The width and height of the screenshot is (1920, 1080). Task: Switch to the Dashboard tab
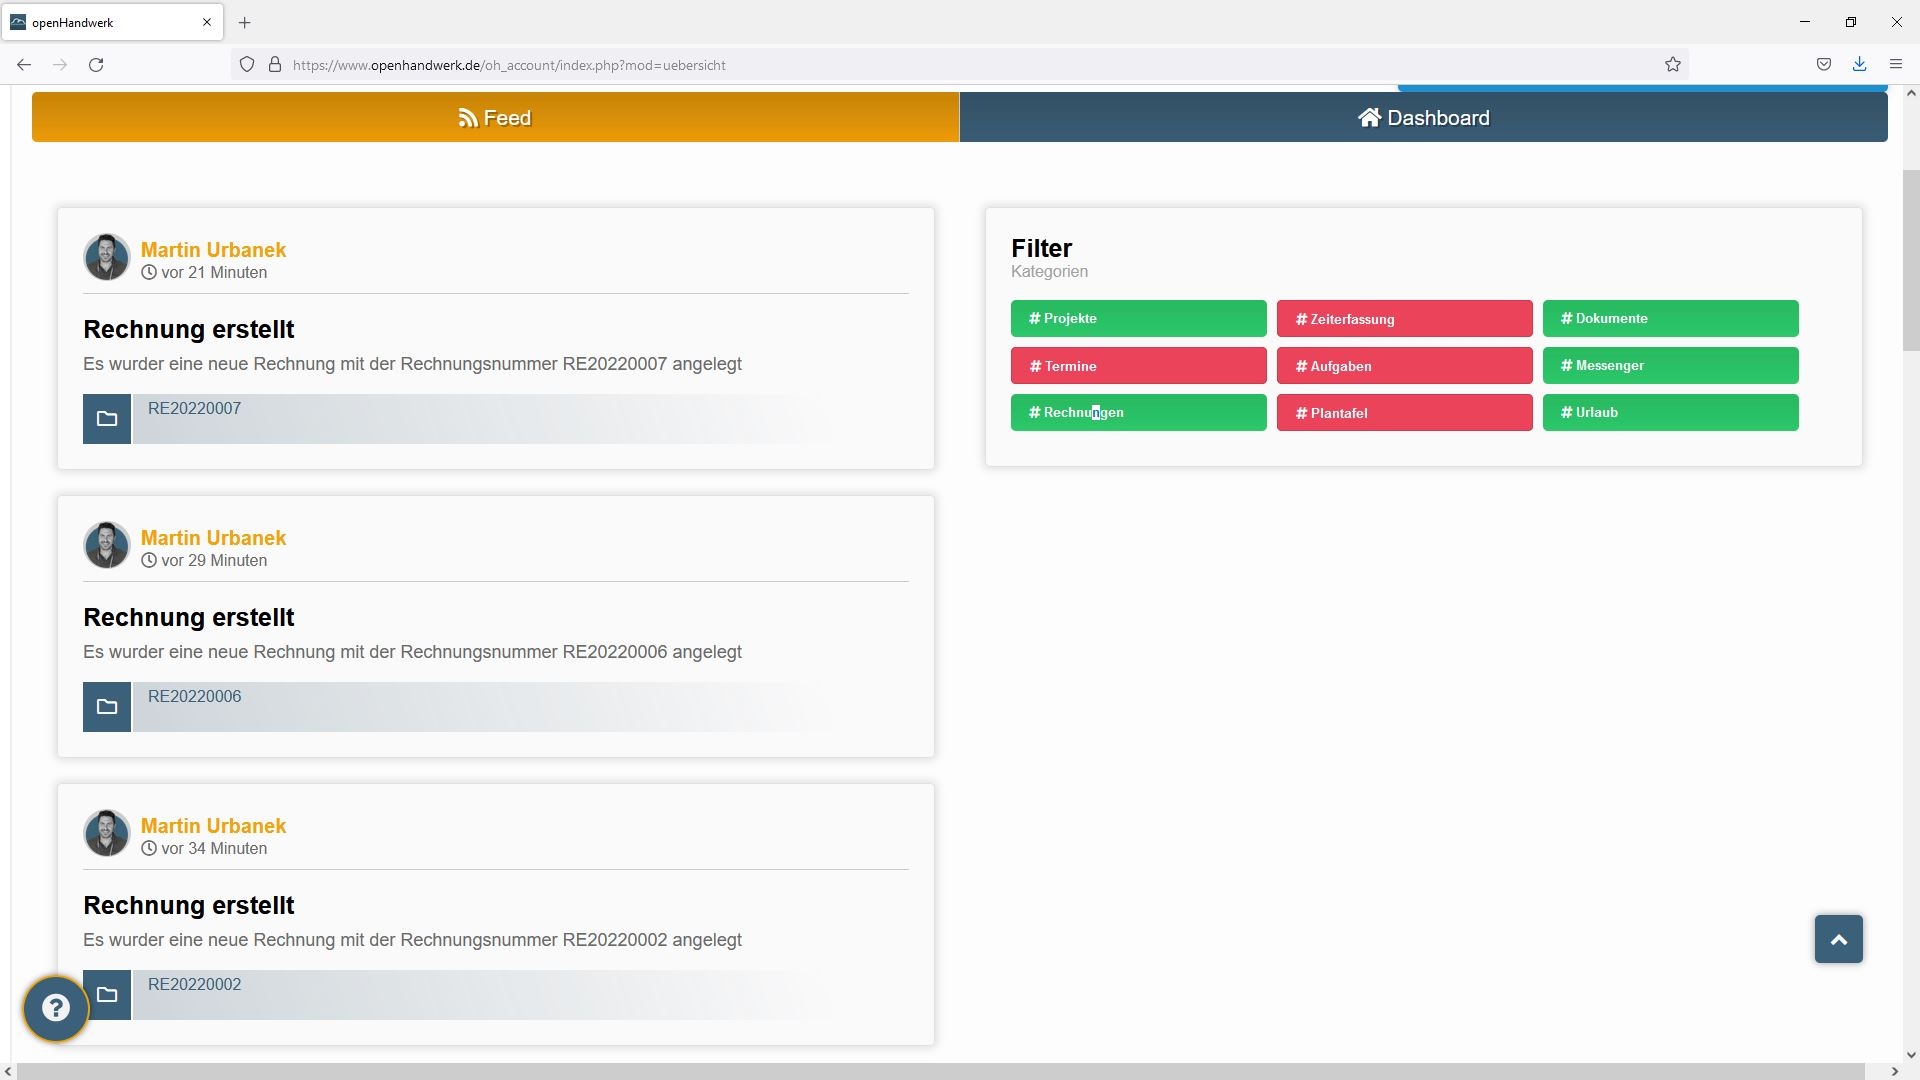click(1423, 118)
